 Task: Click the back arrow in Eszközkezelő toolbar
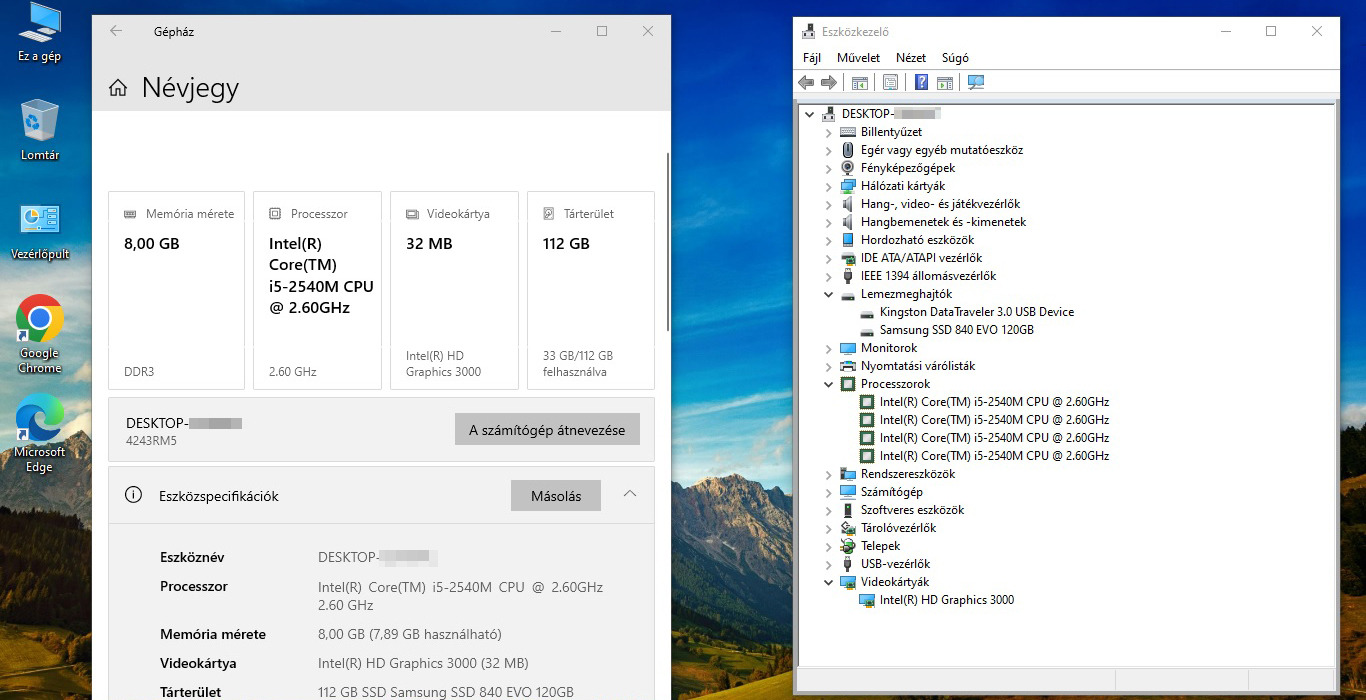[806, 82]
